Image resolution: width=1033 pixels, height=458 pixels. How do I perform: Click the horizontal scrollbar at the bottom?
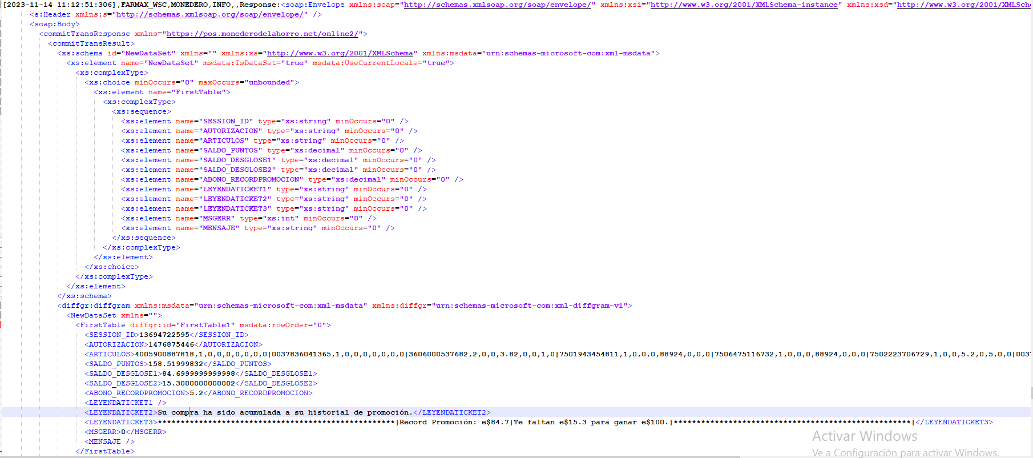500,455
